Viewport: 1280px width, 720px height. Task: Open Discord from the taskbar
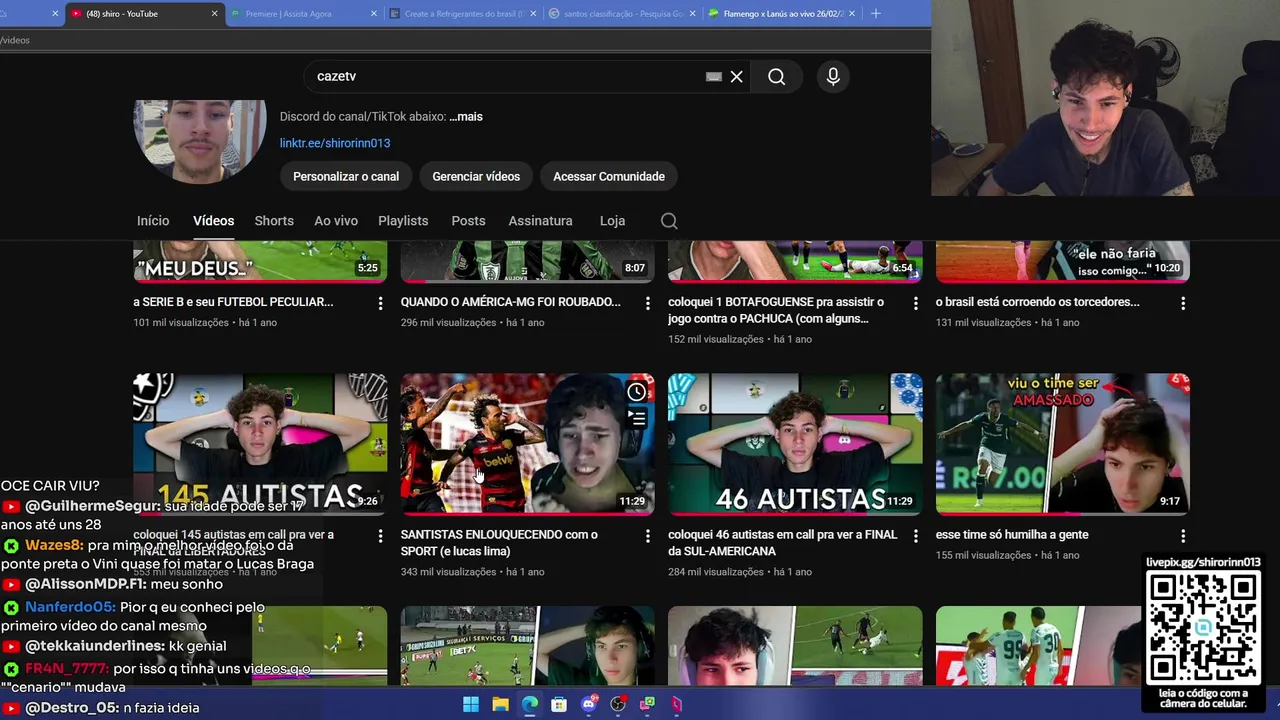click(x=589, y=704)
